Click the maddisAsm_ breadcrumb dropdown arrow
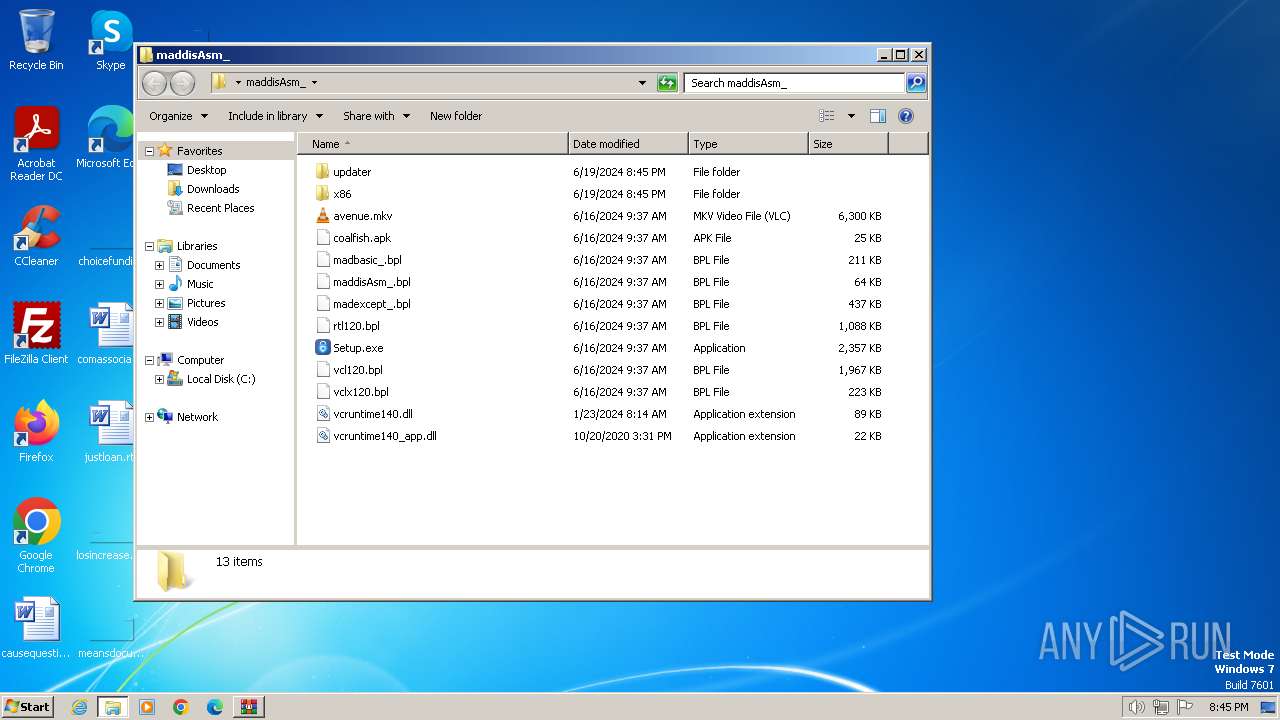 pos(314,83)
